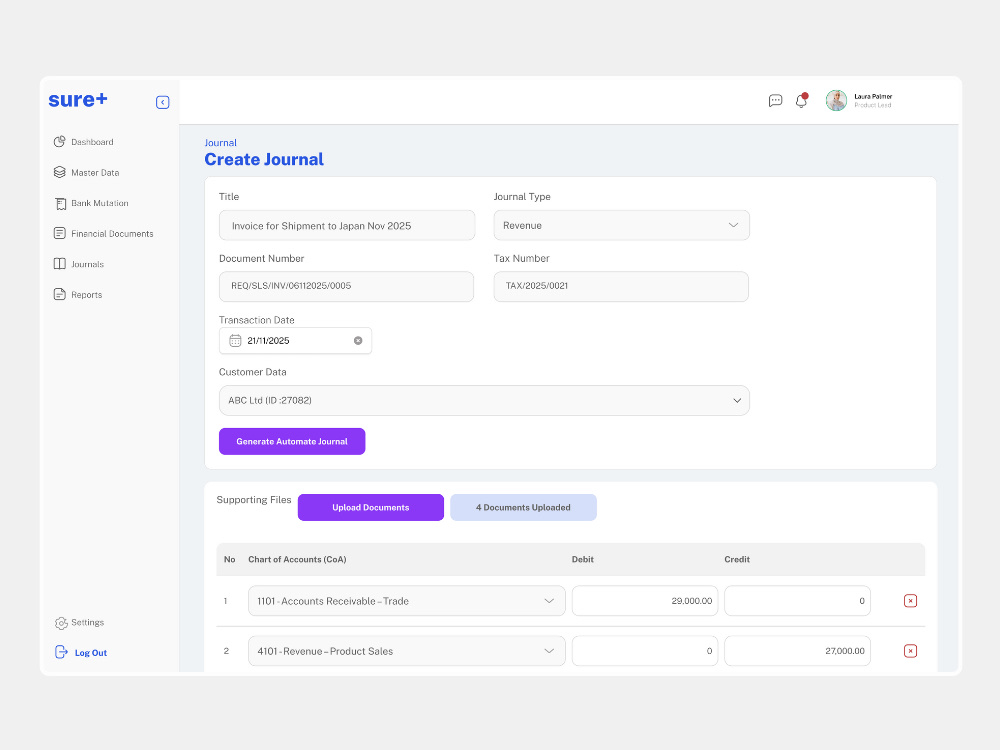Go to Dashboard in sidebar

(x=92, y=142)
